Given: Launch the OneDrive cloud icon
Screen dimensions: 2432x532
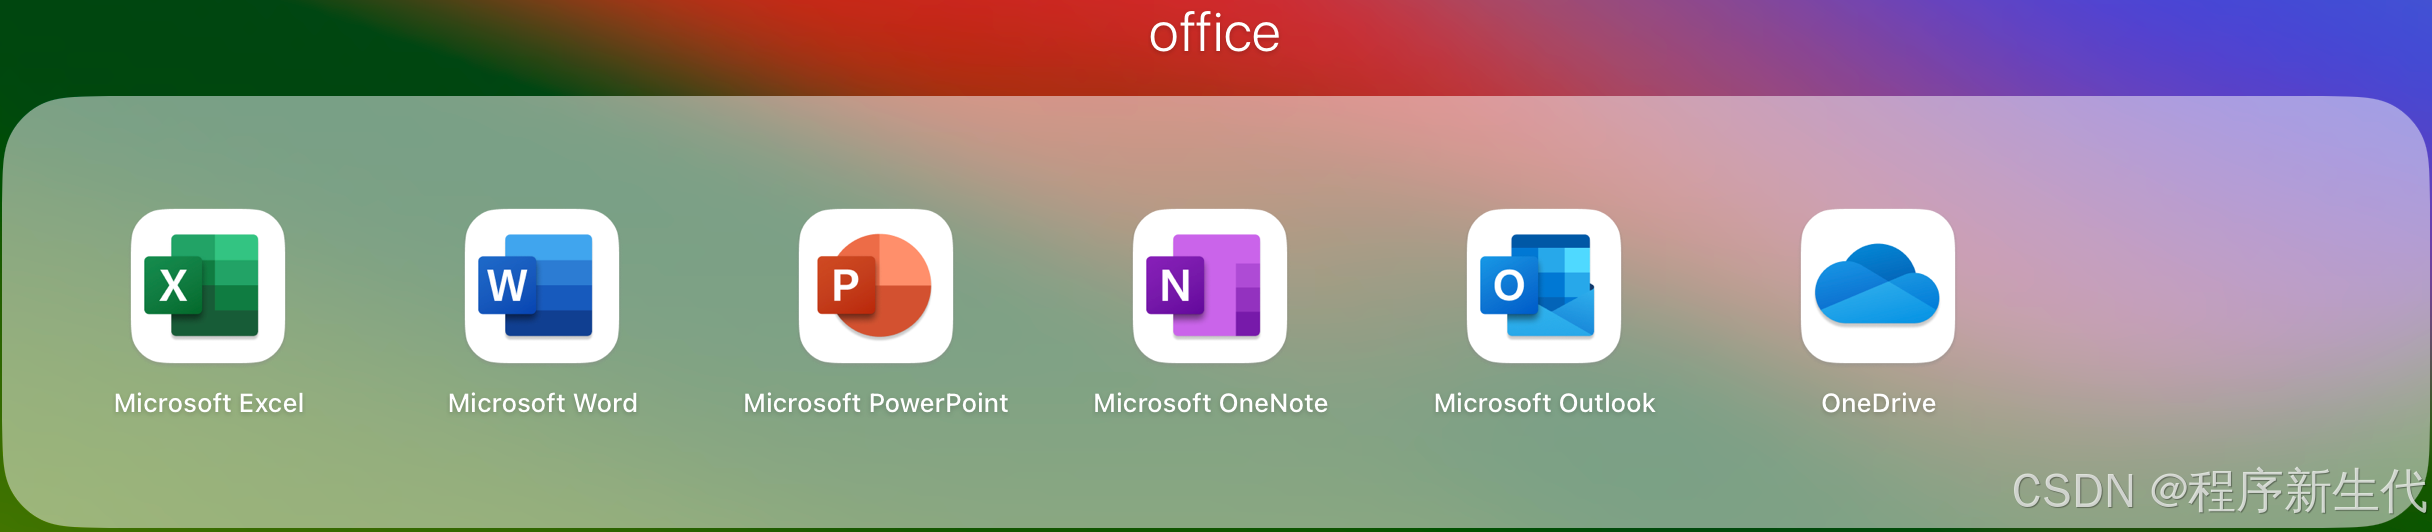Looking at the screenshot, I should (1878, 286).
